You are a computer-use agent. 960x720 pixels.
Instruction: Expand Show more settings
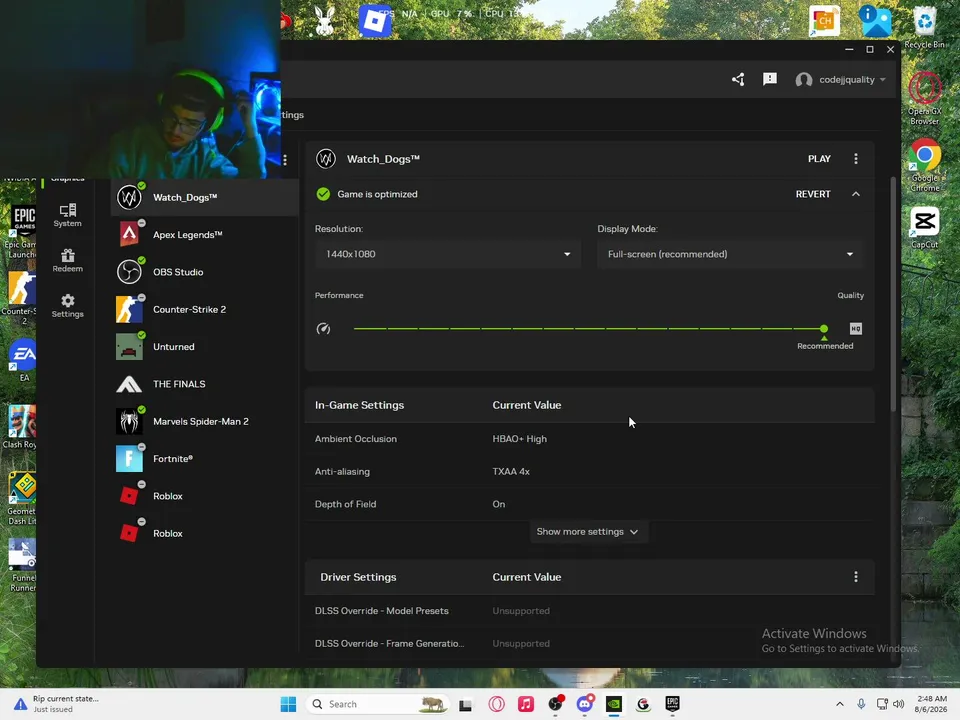(x=587, y=531)
